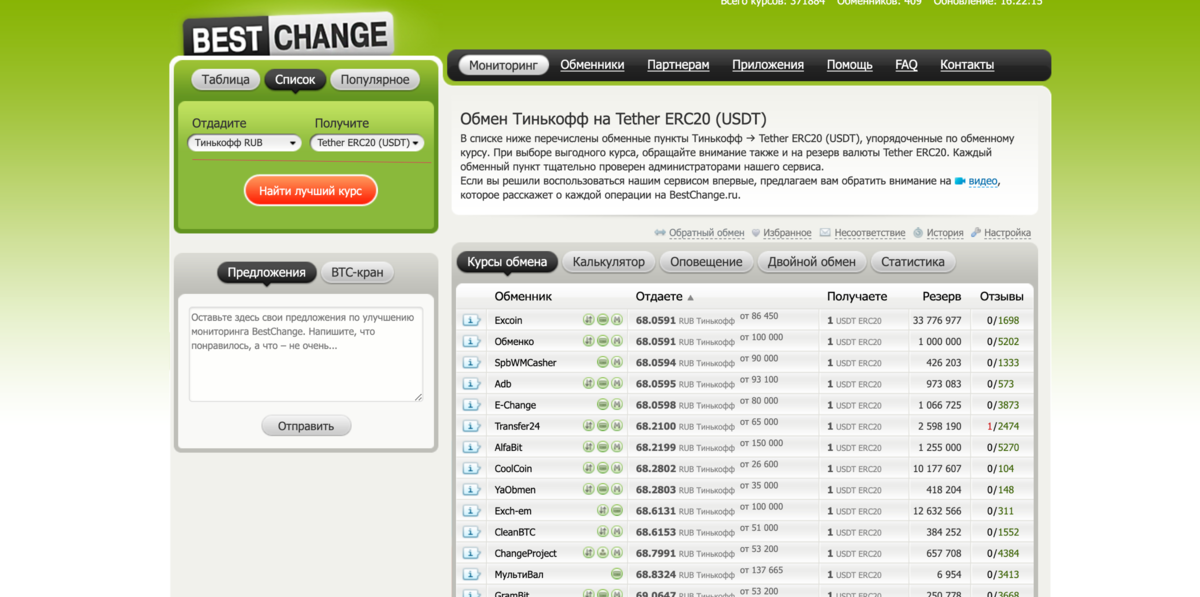Click the Резерв column header
The height and width of the screenshot is (597, 1200).
[x=941, y=297]
